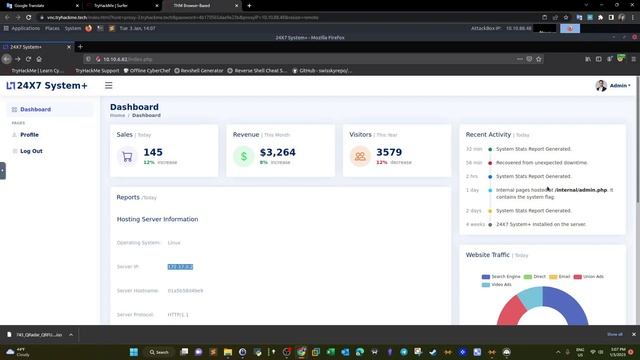Open Reverse Shell Cheat Sheet bookmark
Image resolution: width=640 pixels, height=360 pixels.
coord(257,71)
